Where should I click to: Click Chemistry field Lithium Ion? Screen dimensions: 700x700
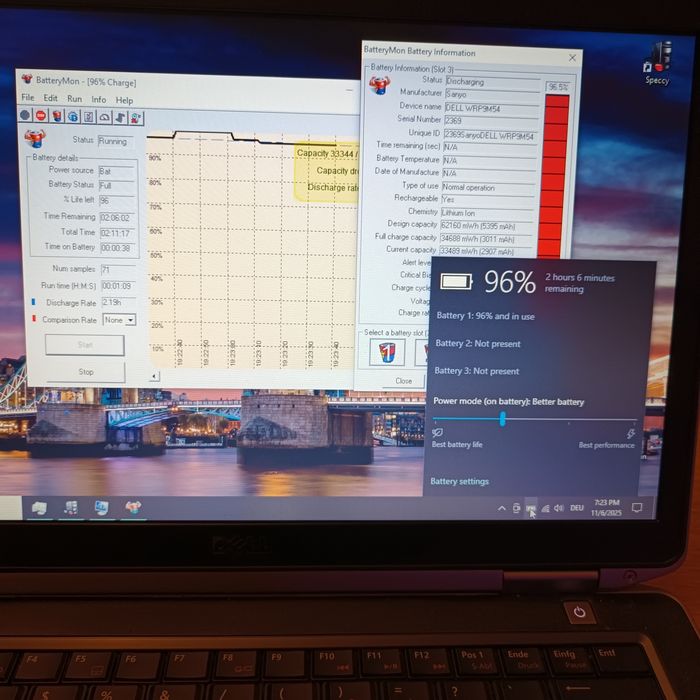click(x=488, y=213)
